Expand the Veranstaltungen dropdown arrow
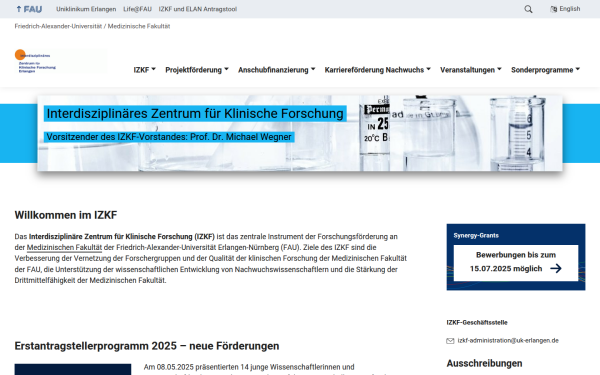 (499, 69)
